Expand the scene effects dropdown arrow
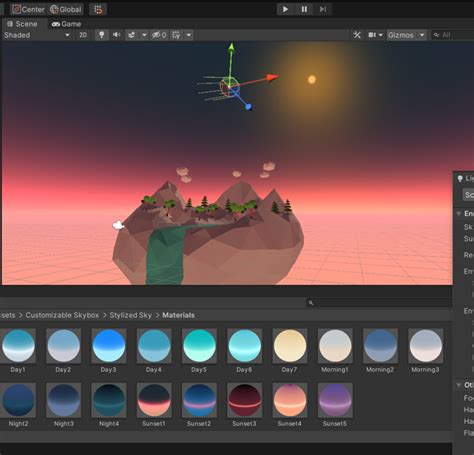Screen dimensions: 474x455 coord(144,35)
